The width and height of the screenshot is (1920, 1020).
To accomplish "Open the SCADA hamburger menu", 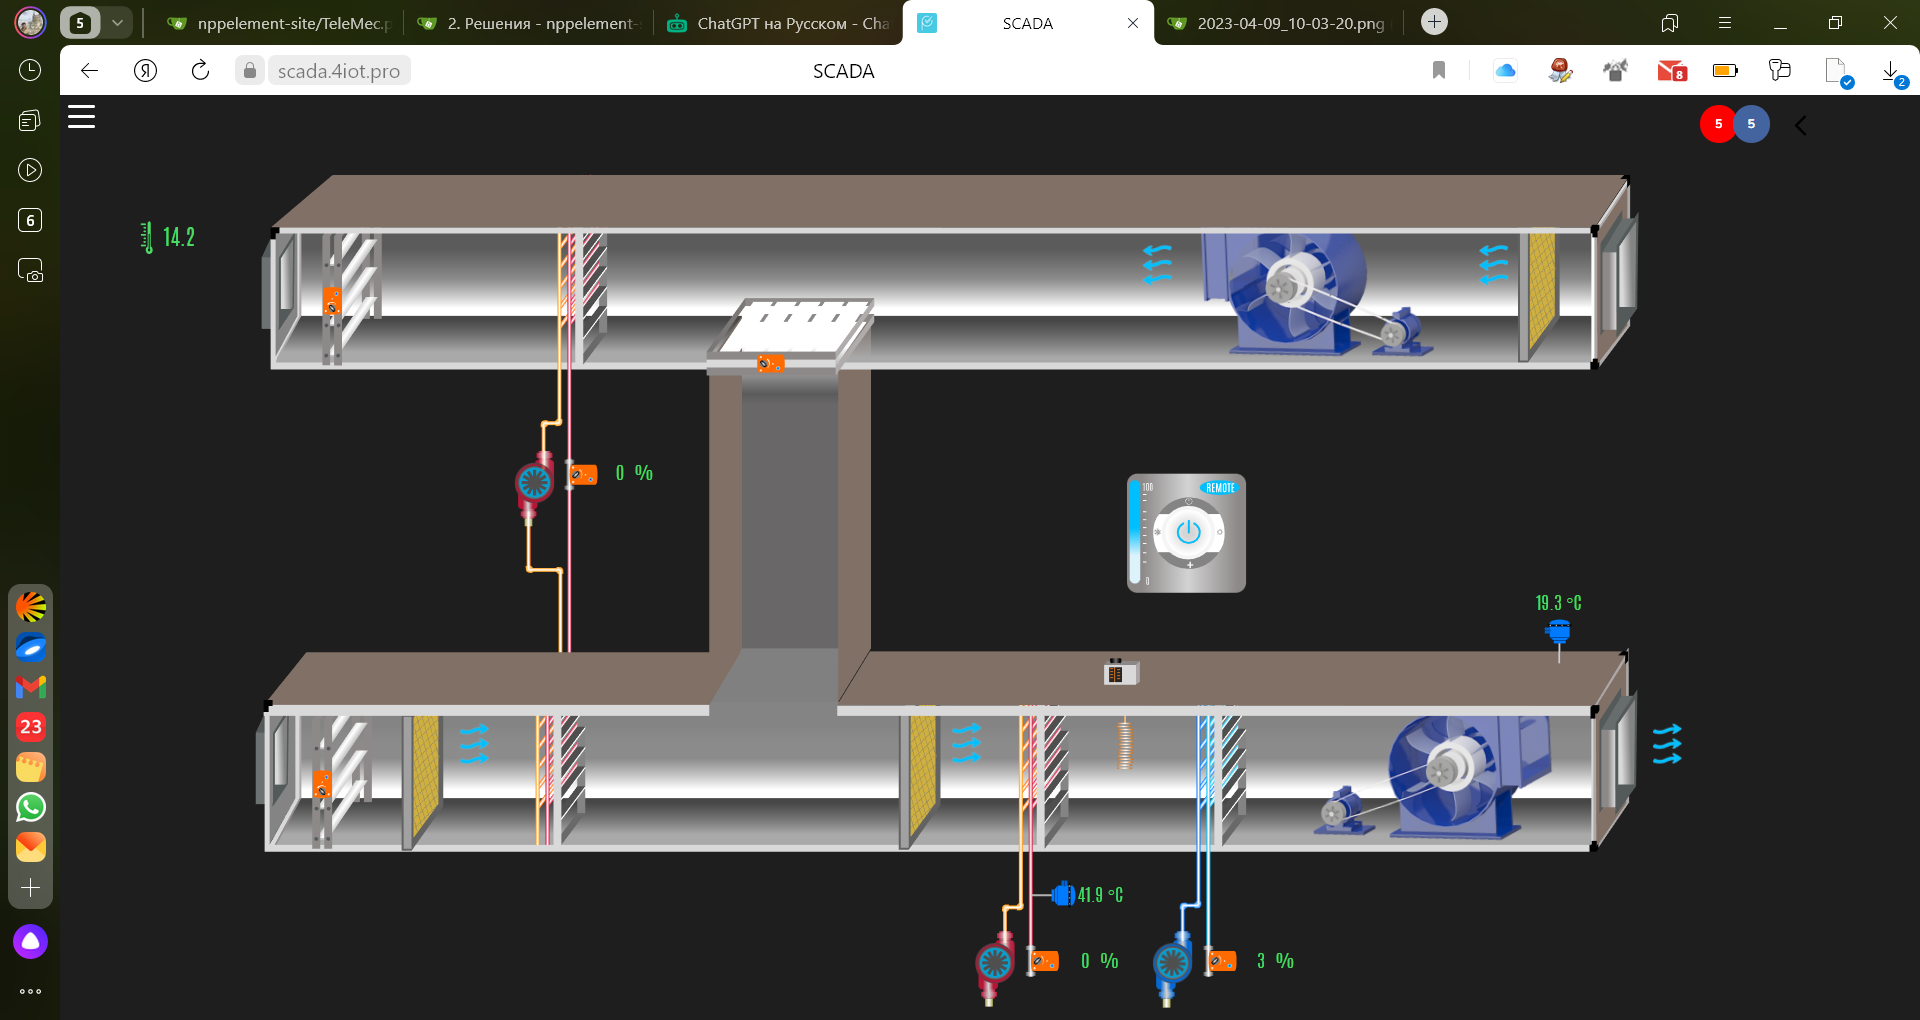I will tap(81, 117).
